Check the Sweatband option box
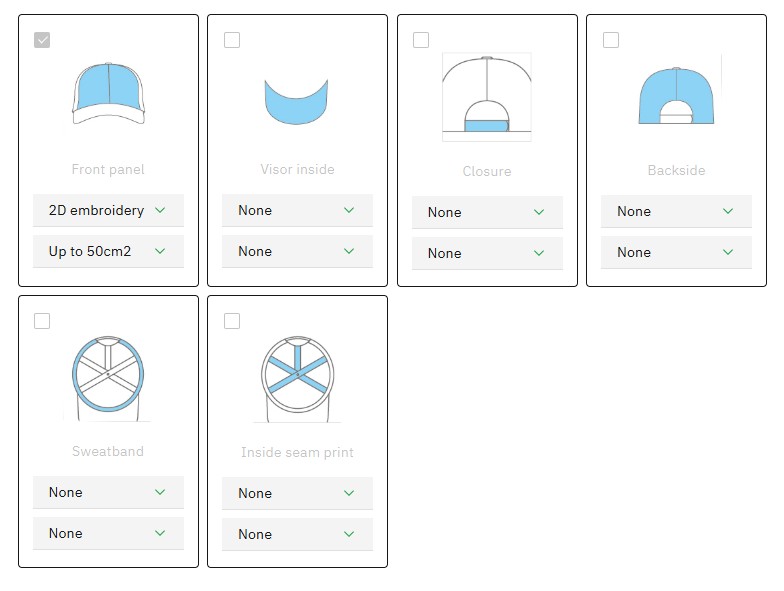The width and height of the screenshot is (784, 591). [x=42, y=321]
